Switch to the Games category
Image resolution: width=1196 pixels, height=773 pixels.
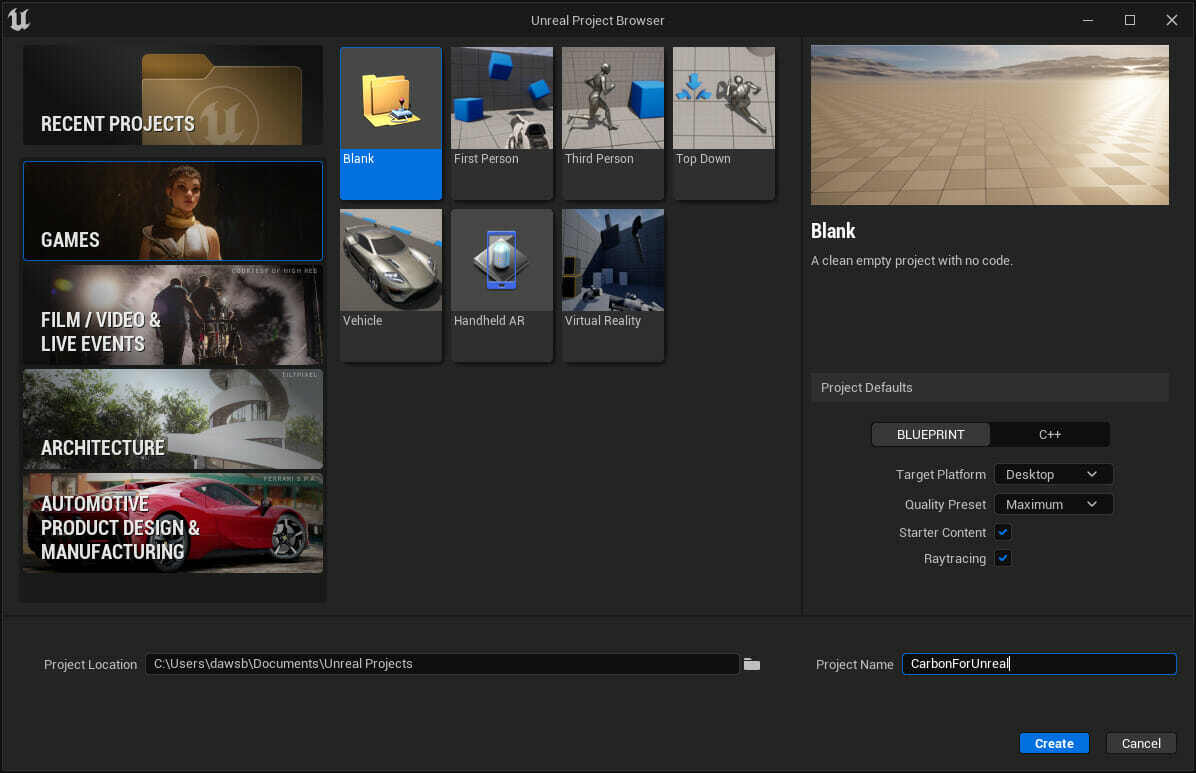click(172, 210)
